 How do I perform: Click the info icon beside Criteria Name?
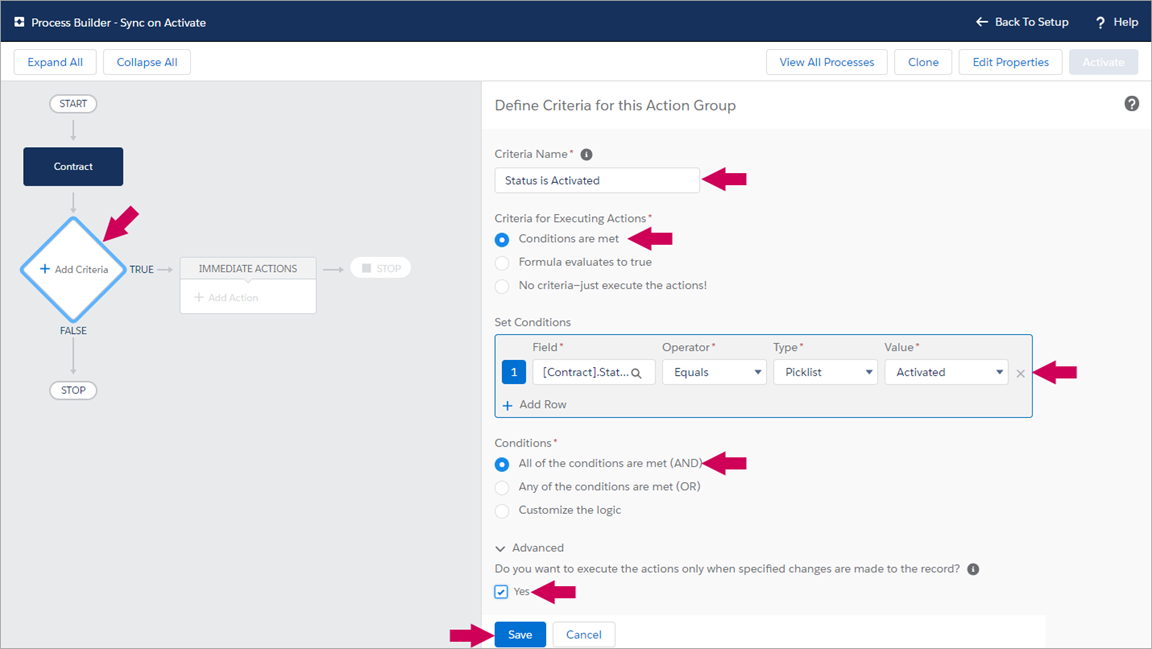[586, 155]
